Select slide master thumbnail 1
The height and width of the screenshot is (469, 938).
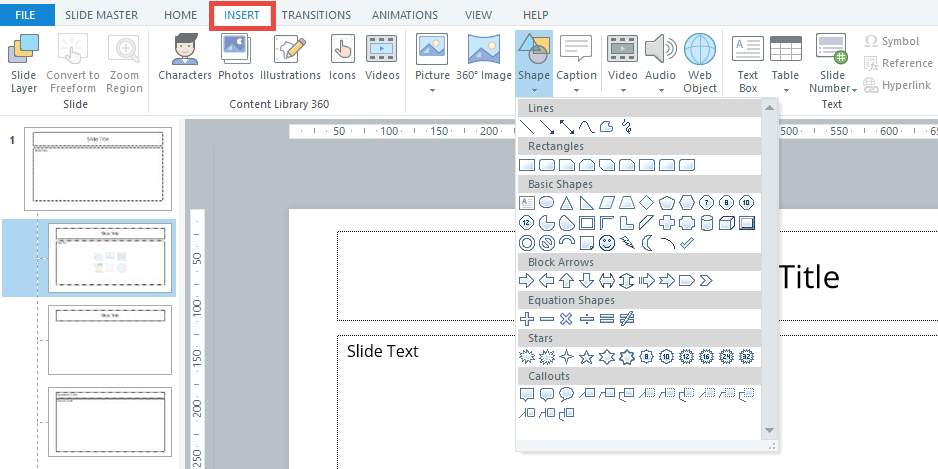pyautogui.click(x=98, y=169)
